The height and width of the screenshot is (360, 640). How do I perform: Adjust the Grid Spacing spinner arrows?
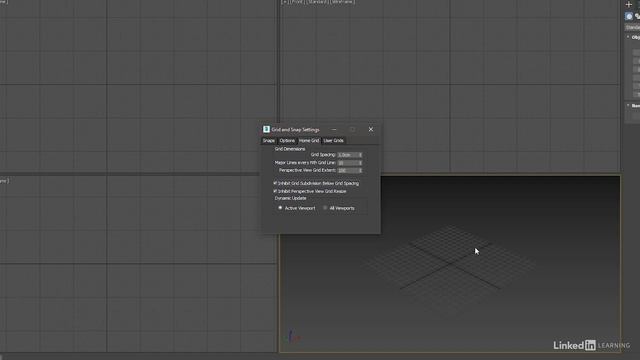(360, 155)
